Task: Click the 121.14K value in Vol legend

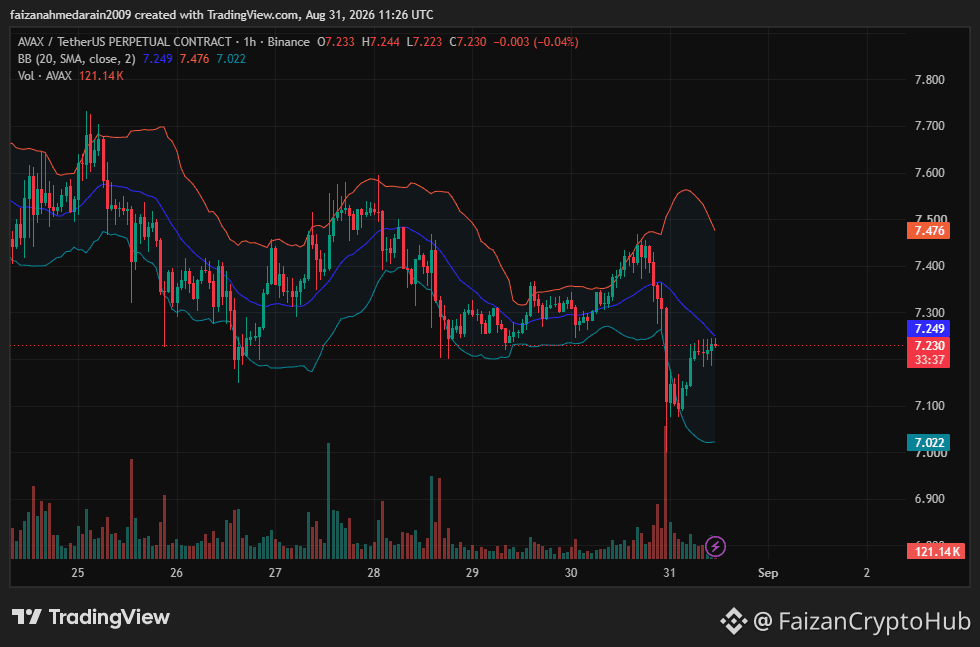Action: [101, 76]
